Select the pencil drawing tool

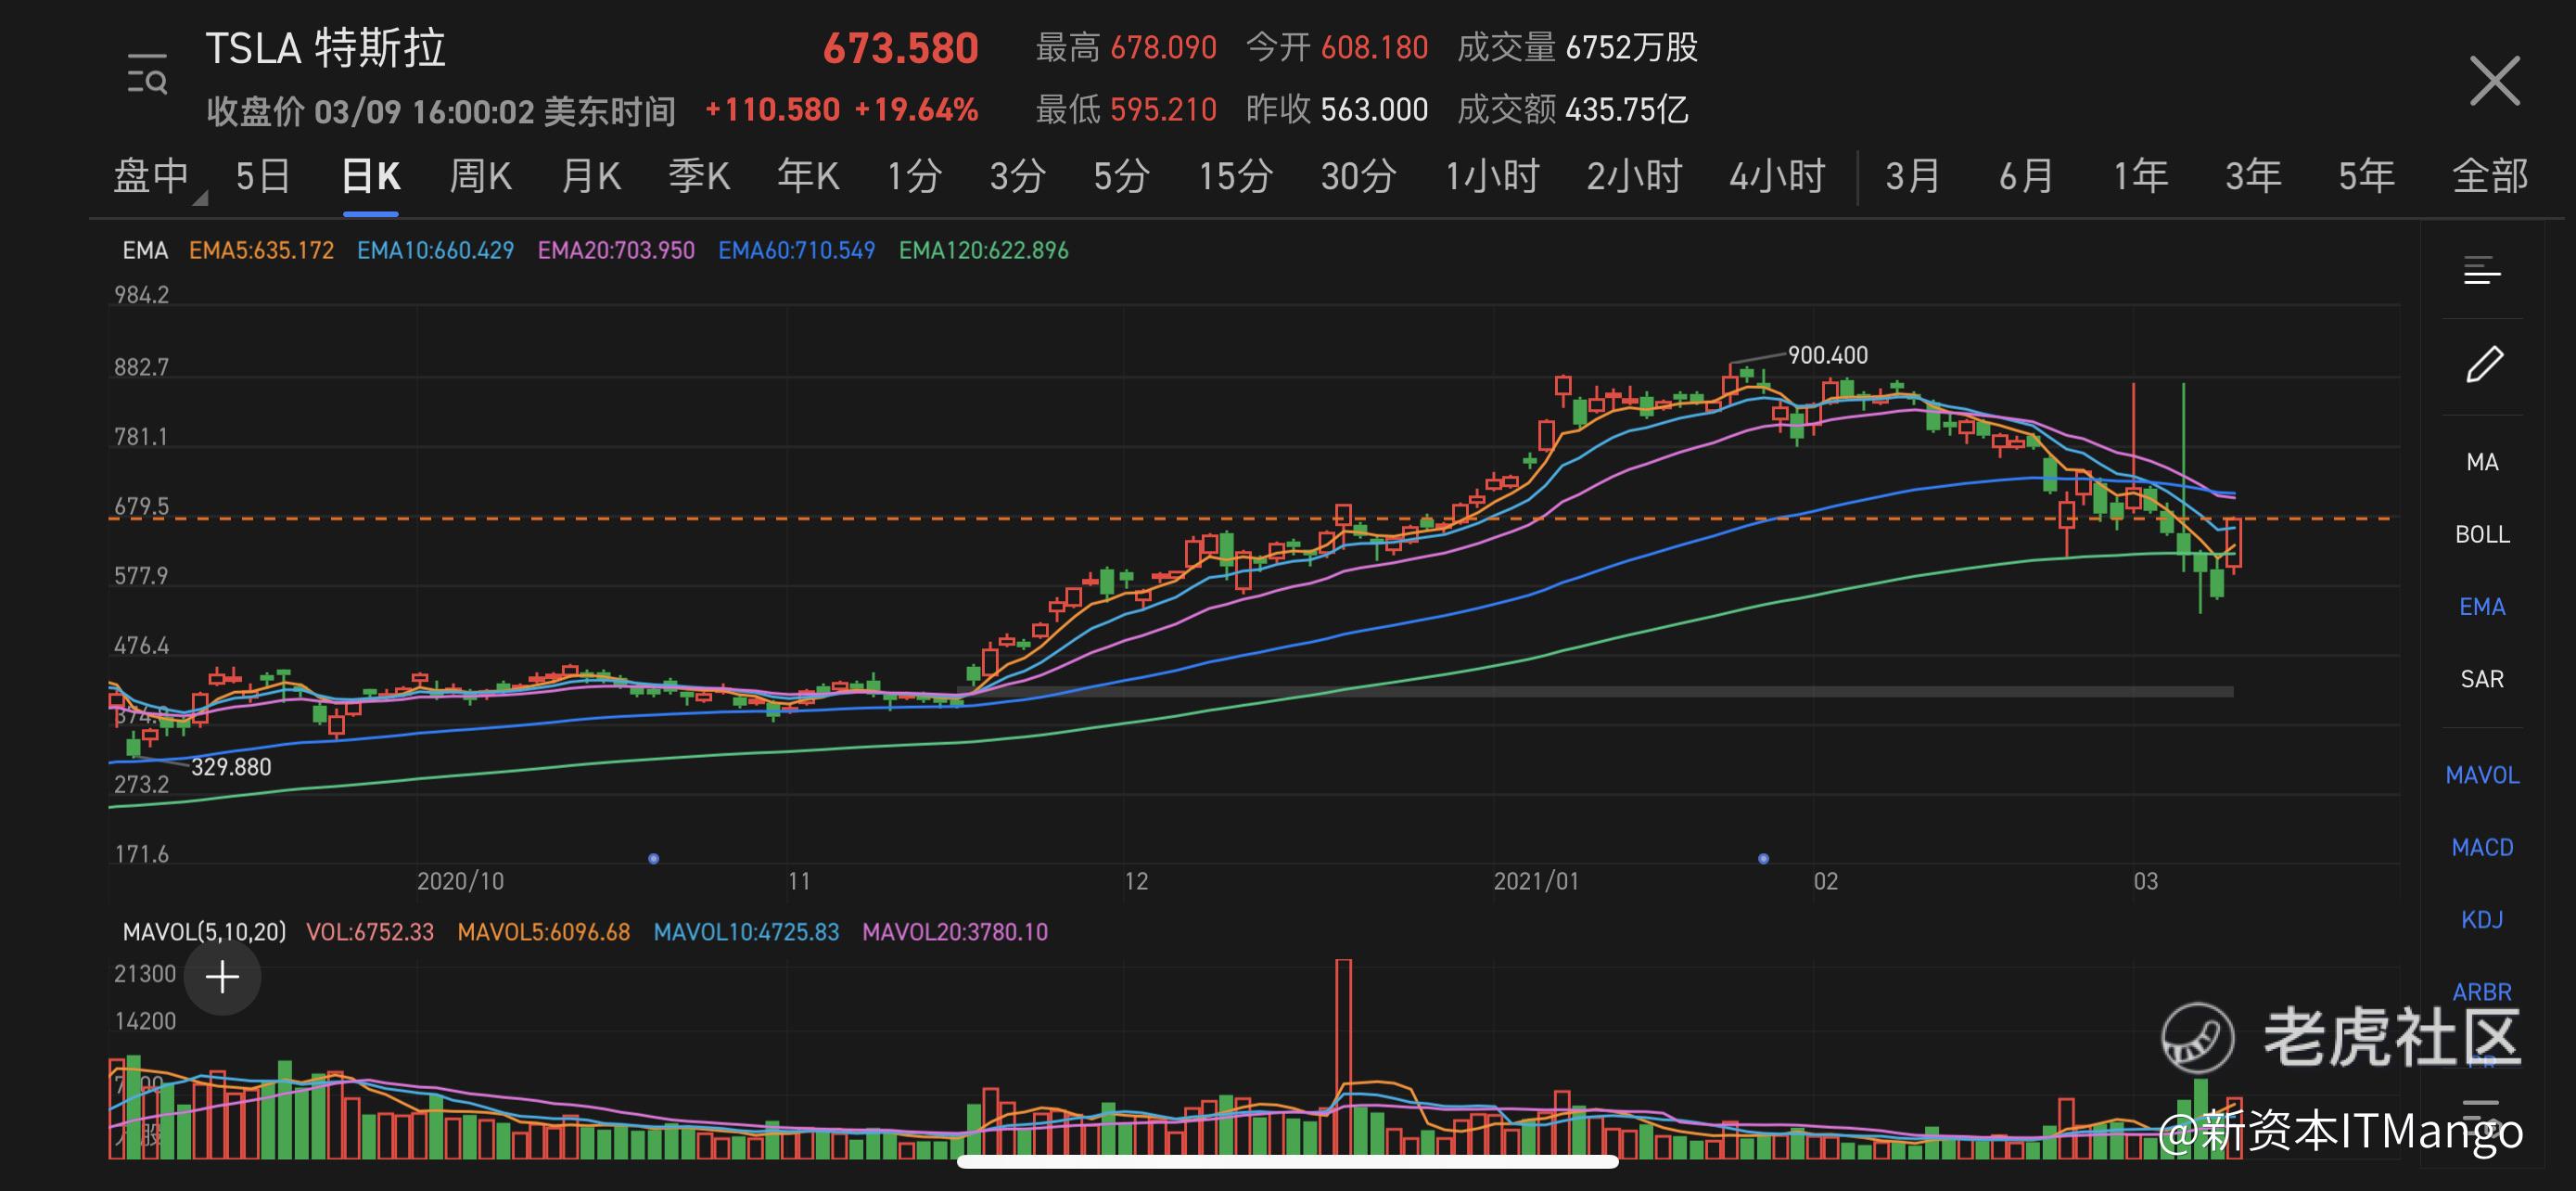(2484, 364)
